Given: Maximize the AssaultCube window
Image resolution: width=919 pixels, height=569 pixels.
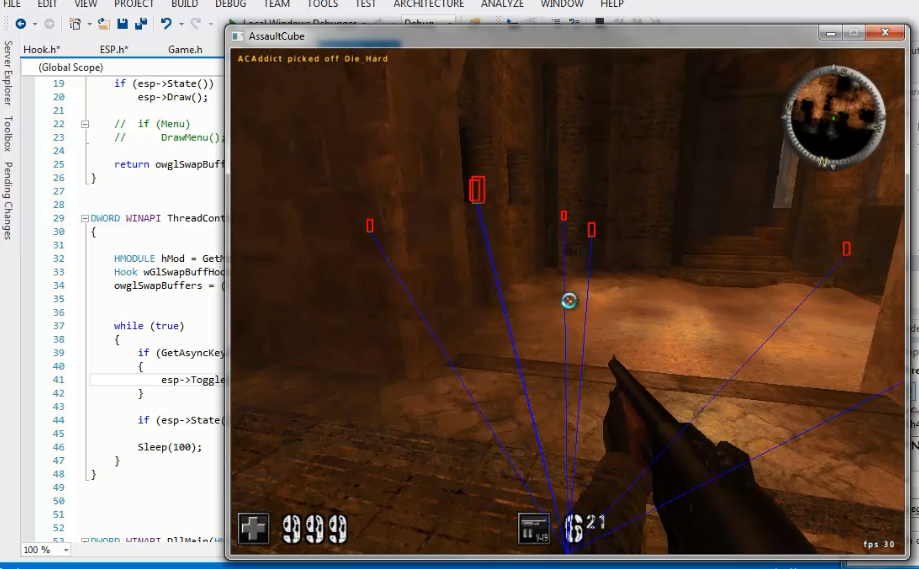Looking at the screenshot, I should (x=853, y=33).
